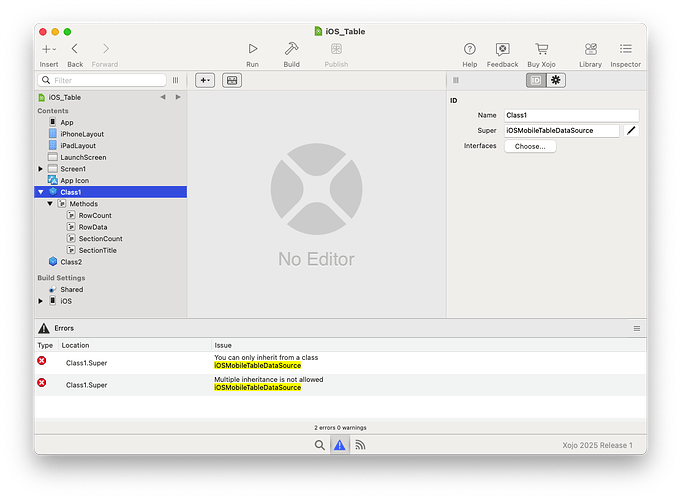The image size is (680, 500).
Task: Click the '2 errors 0 warnings' status text
Action: pyautogui.click(x=340, y=428)
